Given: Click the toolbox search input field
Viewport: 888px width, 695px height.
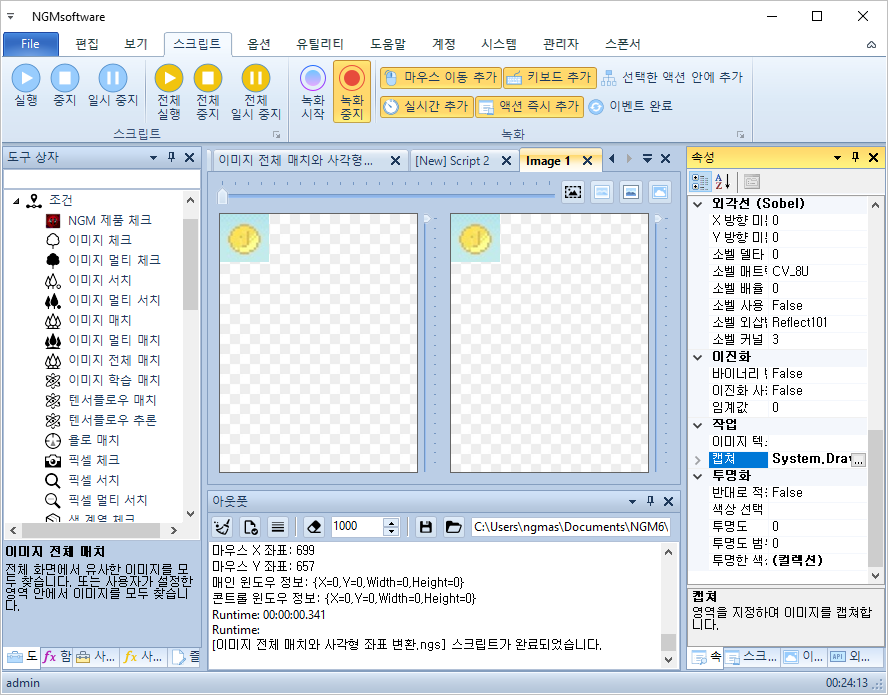Looking at the screenshot, I should click(x=101, y=179).
